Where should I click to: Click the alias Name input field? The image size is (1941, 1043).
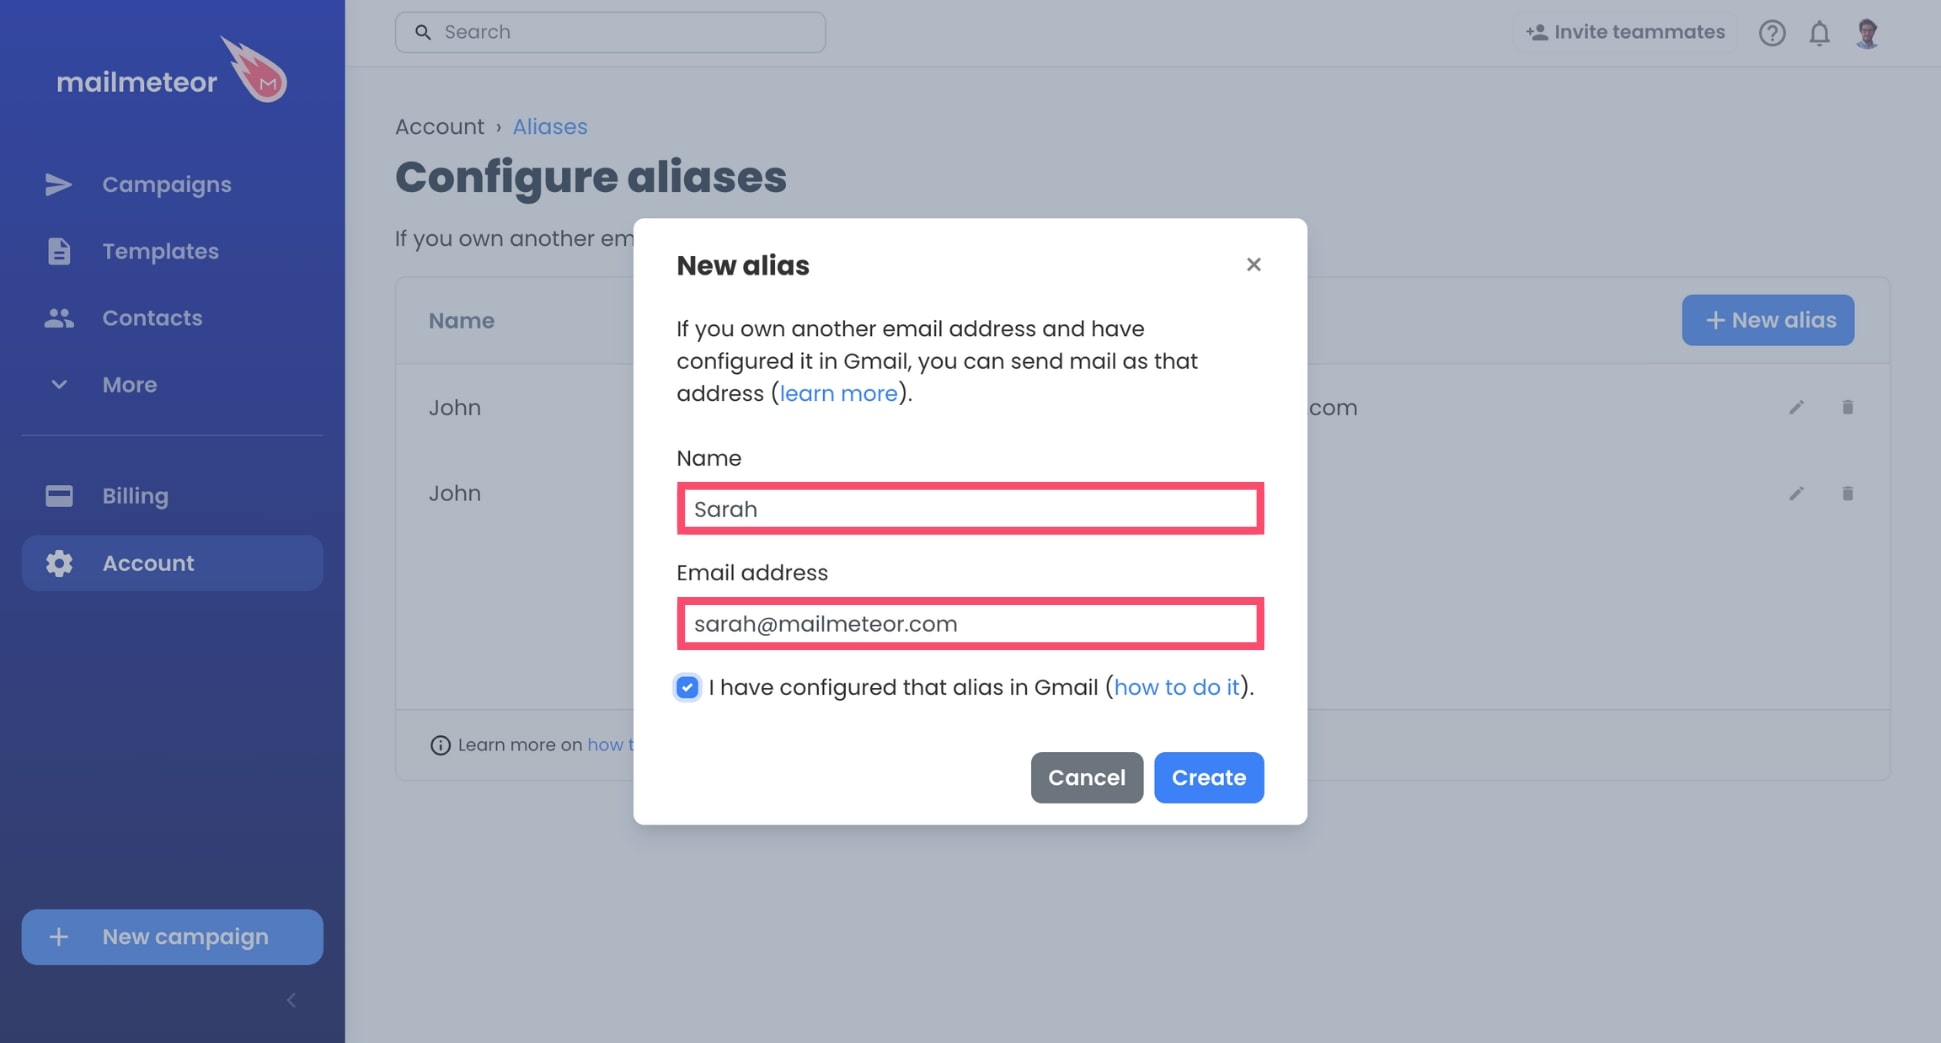tap(970, 509)
